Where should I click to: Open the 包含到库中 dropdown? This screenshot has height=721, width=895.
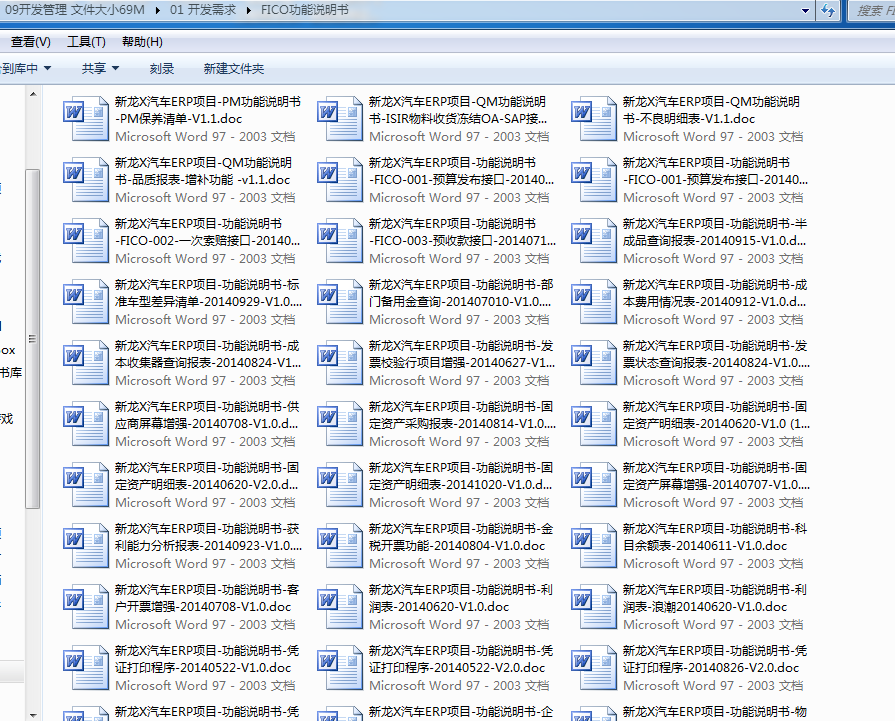pos(25,69)
